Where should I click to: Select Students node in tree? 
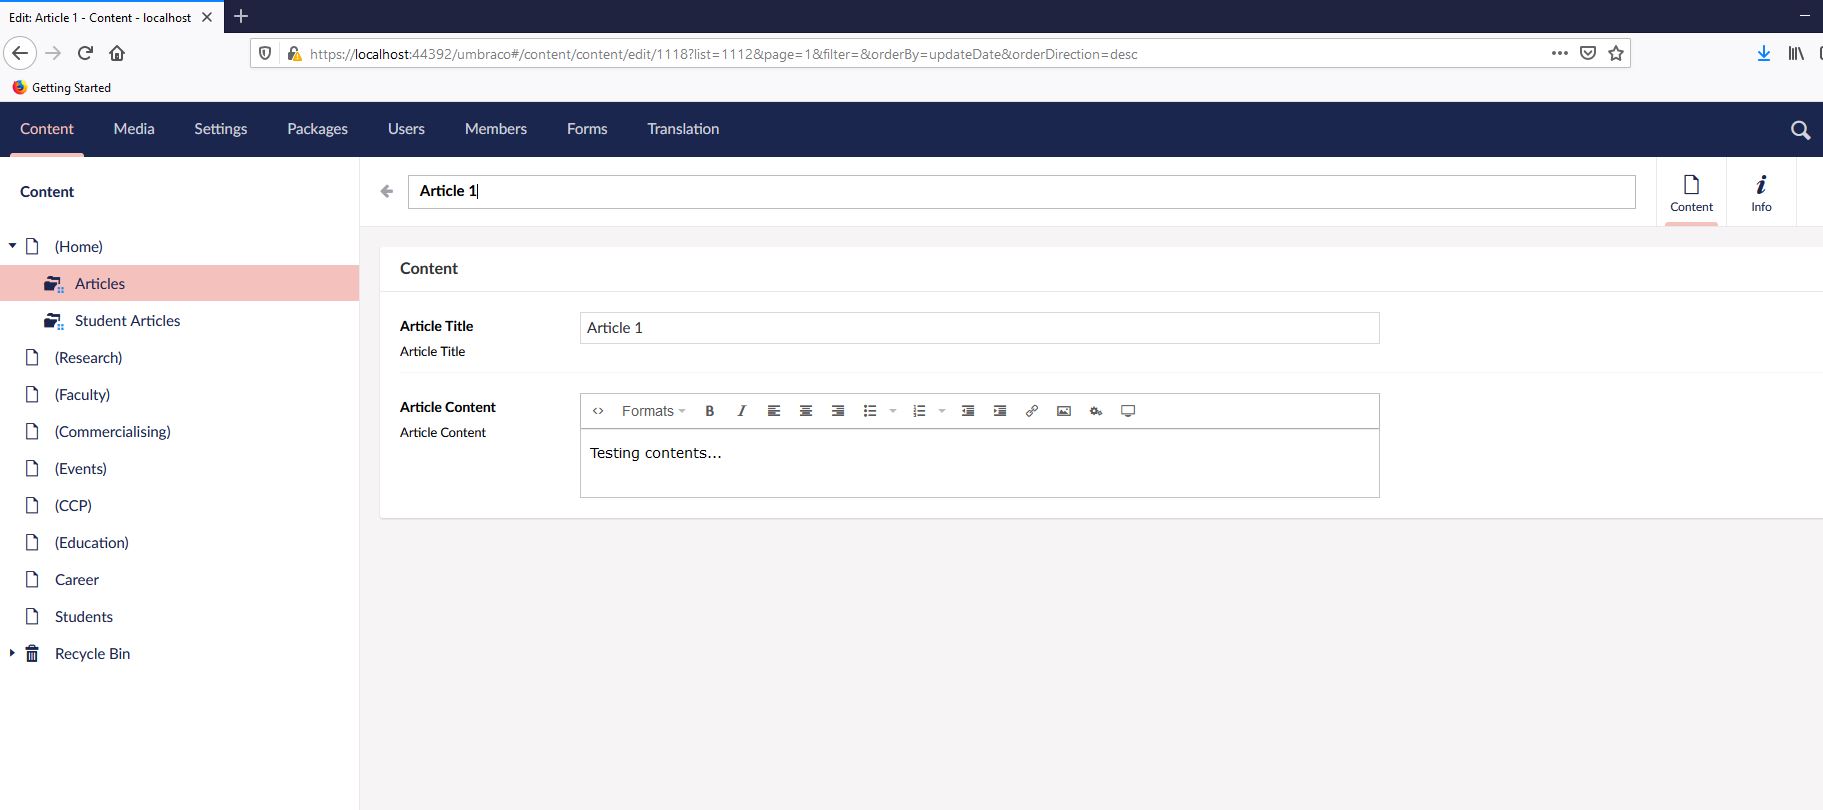[x=84, y=617]
